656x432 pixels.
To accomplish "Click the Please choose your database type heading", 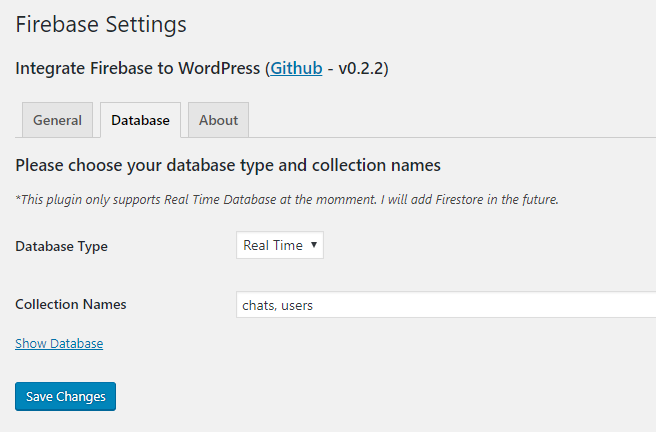I will click(228, 164).
